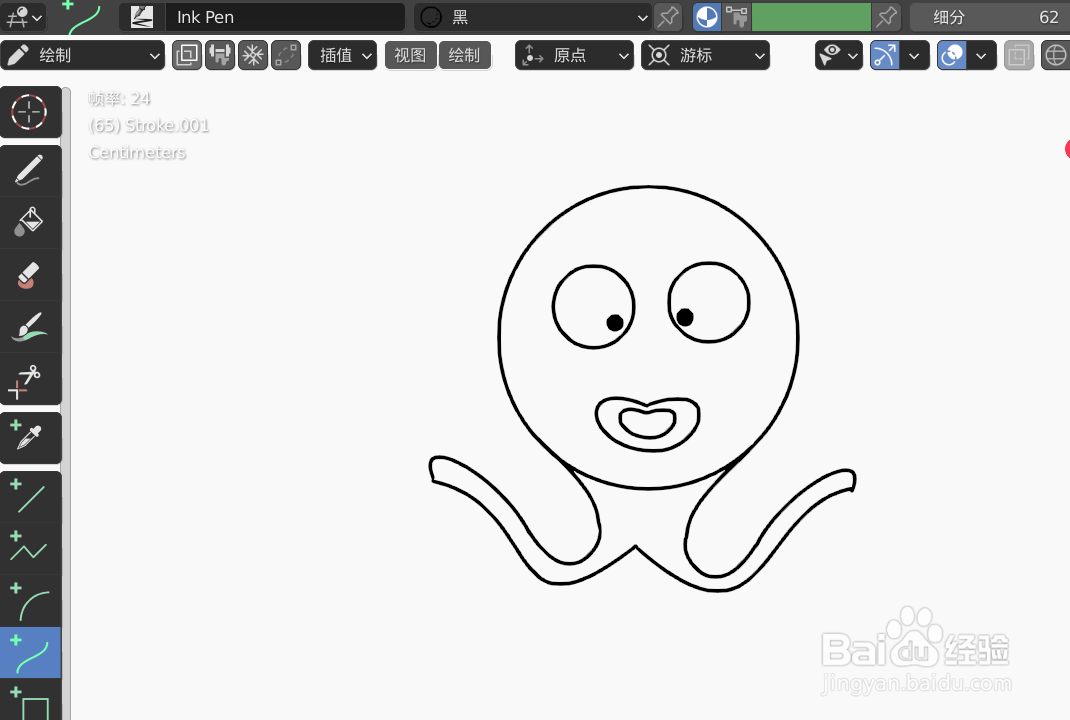
Task: Toggle the dashed curve icon
Action: pyautogui.click(x=287, y=55)
